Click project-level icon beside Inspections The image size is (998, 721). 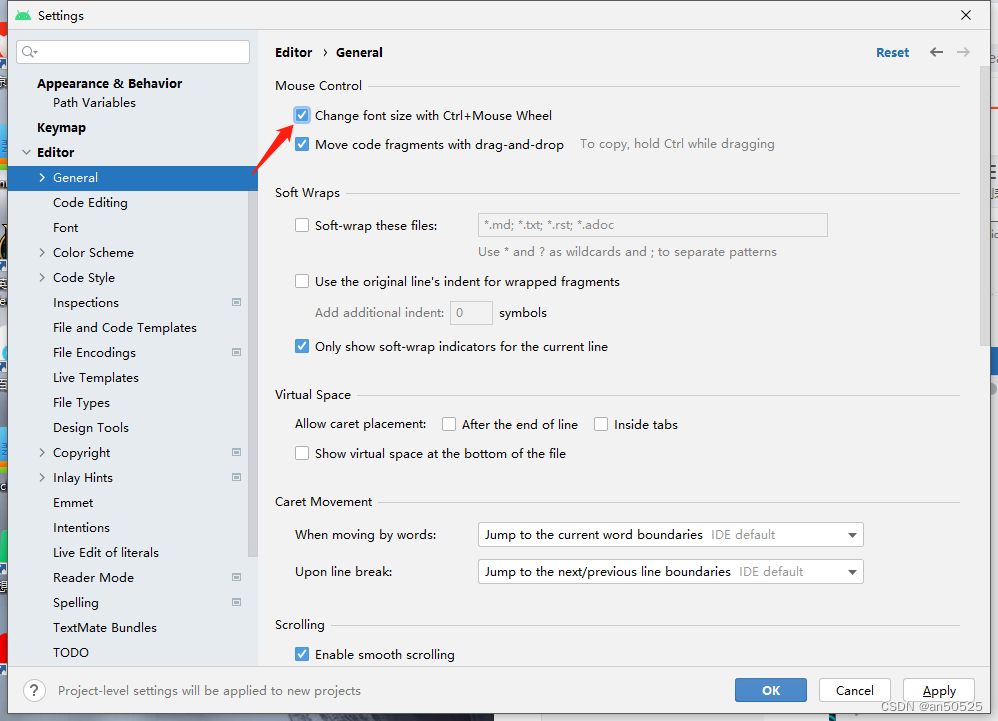point(236,302)
